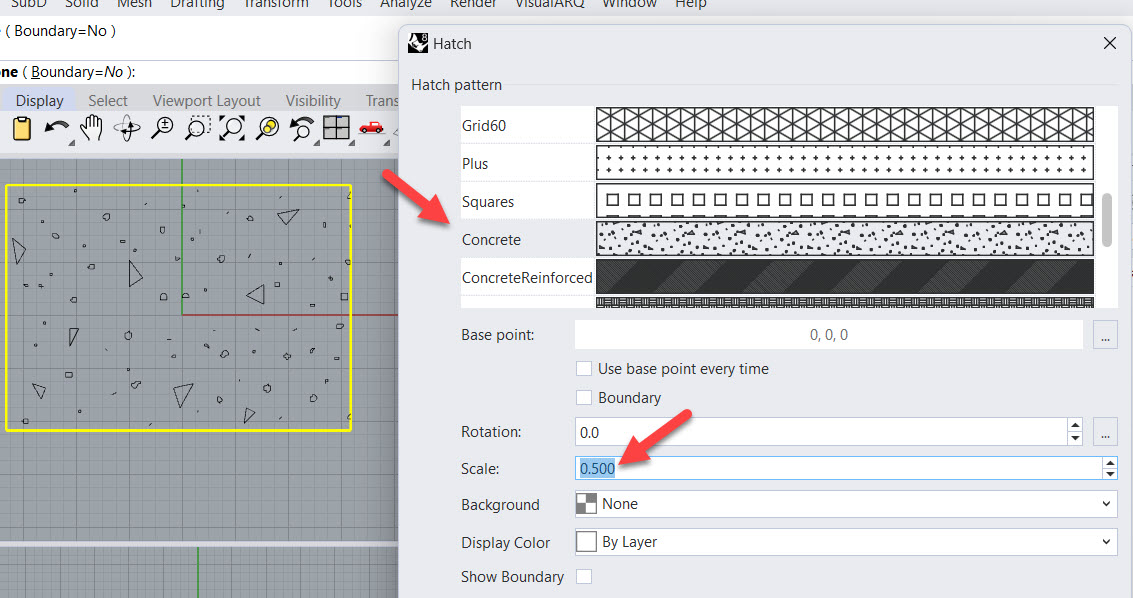The height and width of the screenshot is (598, 1133).
Task: Click the red car icon
Action: pyautogui.click(x=371, y=128)
